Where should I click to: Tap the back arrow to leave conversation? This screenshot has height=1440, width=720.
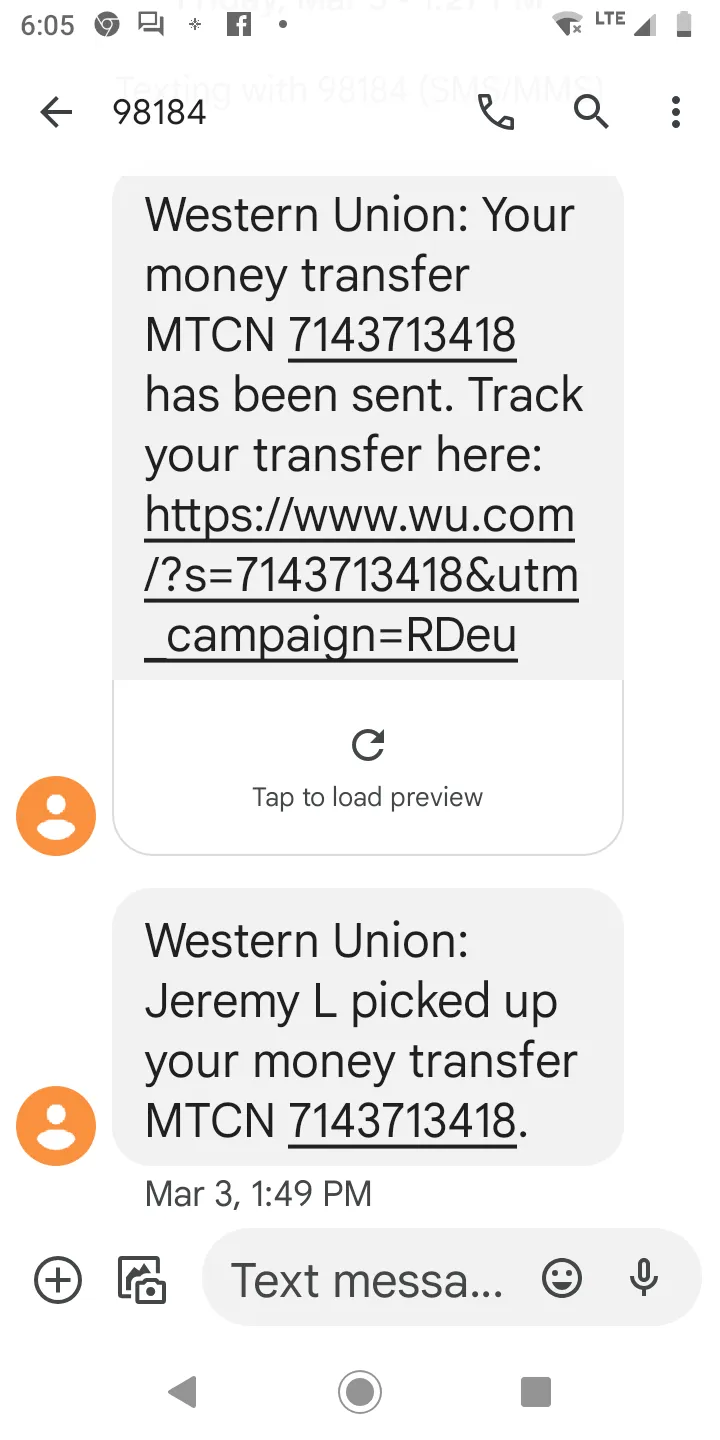point(56,112)
